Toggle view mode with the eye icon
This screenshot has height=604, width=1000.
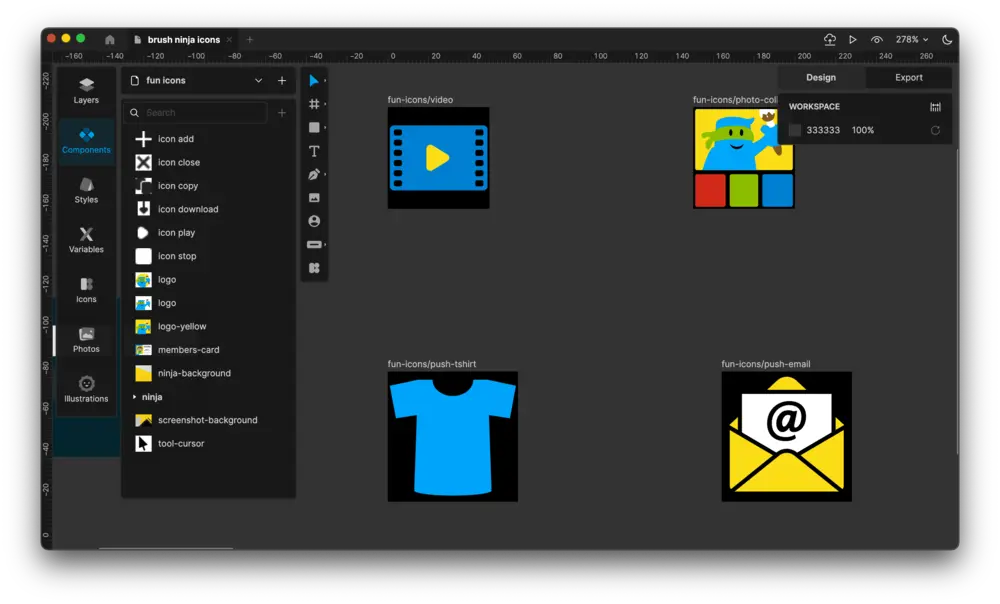[x=877, y=40]
